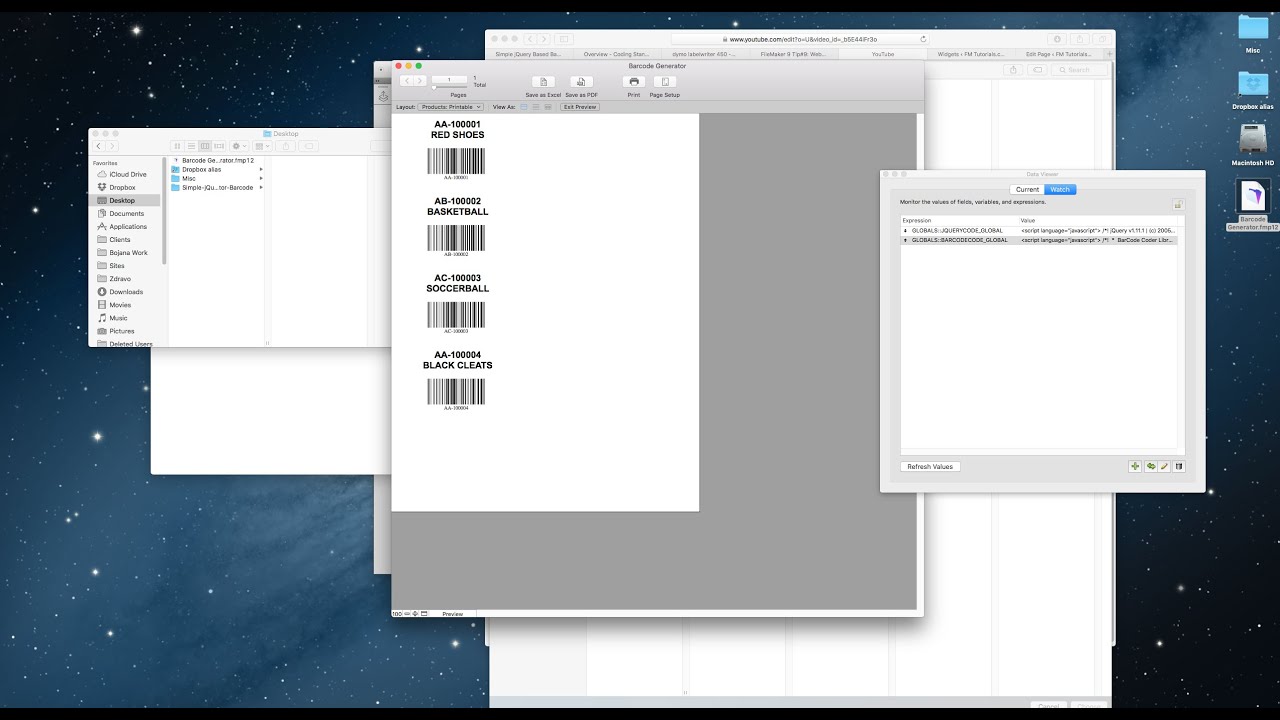Click the Finder sidebar scrollbar

click(164, 210)
